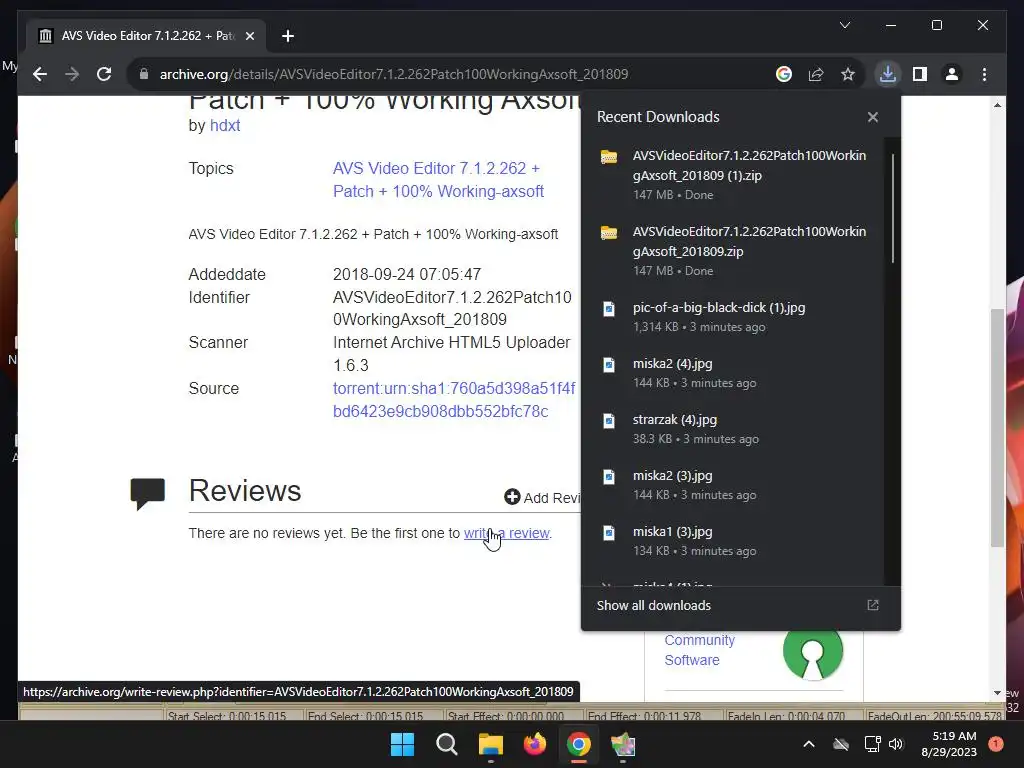The image size is (1024, 768).
Task: Click Add Review button
Action: (542, 498)
